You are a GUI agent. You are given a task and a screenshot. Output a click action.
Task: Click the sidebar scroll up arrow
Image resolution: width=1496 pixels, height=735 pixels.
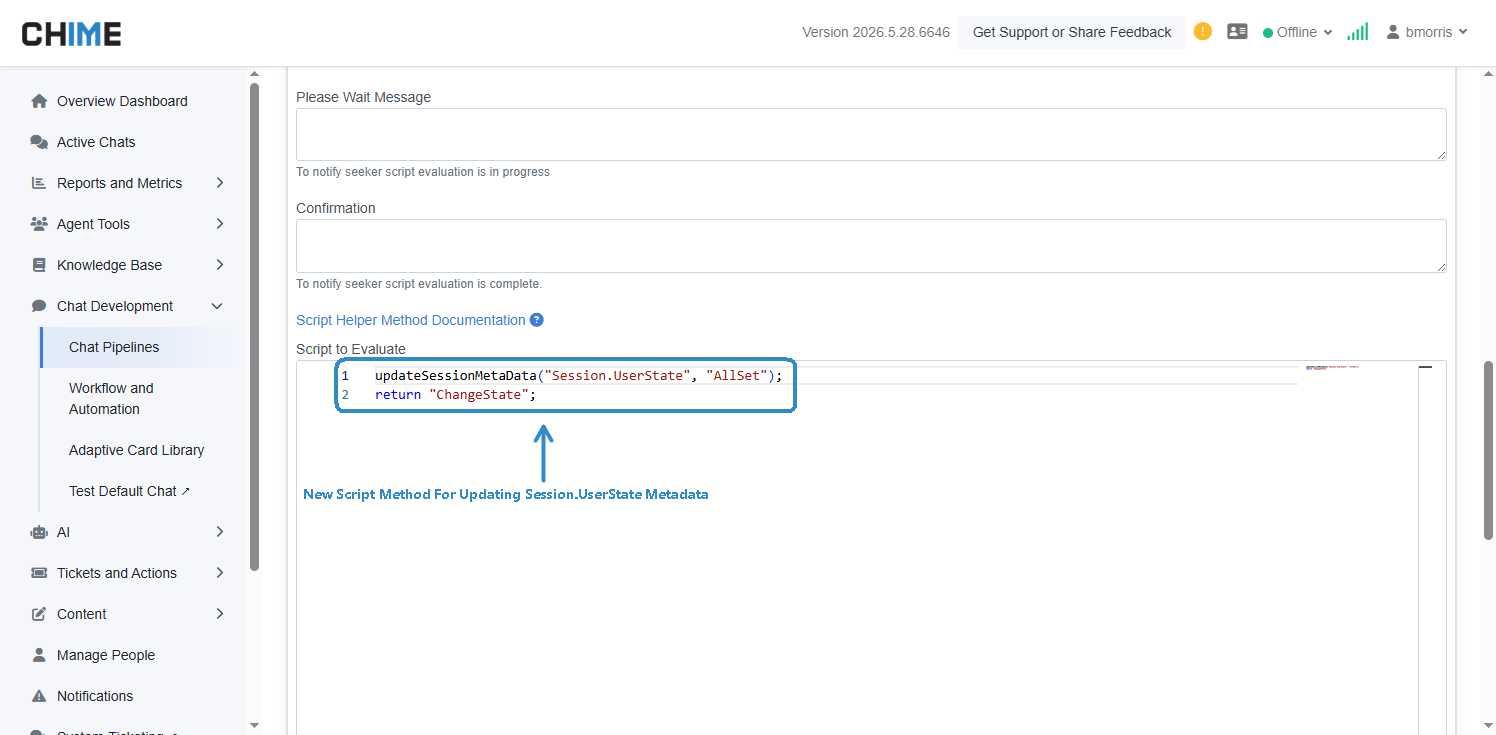[x=254, y=74]
